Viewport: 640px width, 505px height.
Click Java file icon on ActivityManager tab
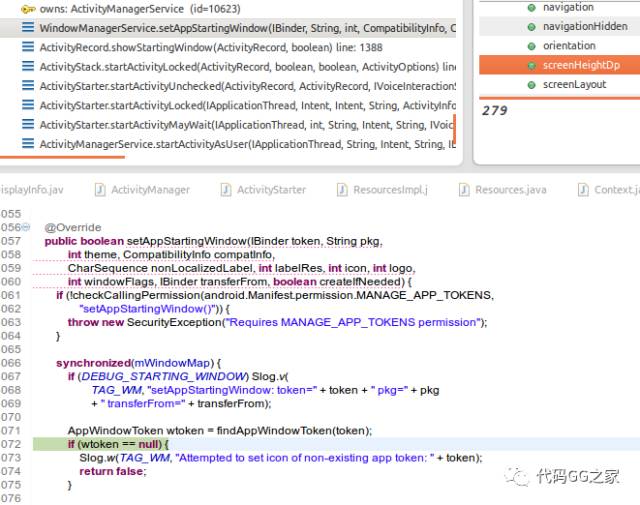[x=100, y=190]
